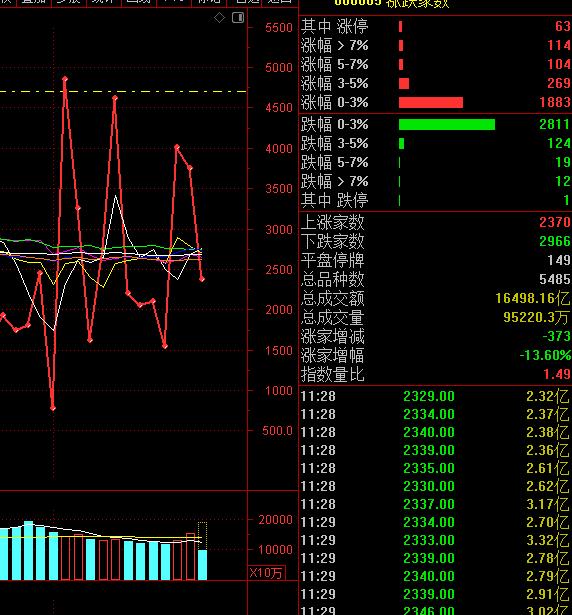Click the 总成交量 value 95220.3万

click(536, 317)
